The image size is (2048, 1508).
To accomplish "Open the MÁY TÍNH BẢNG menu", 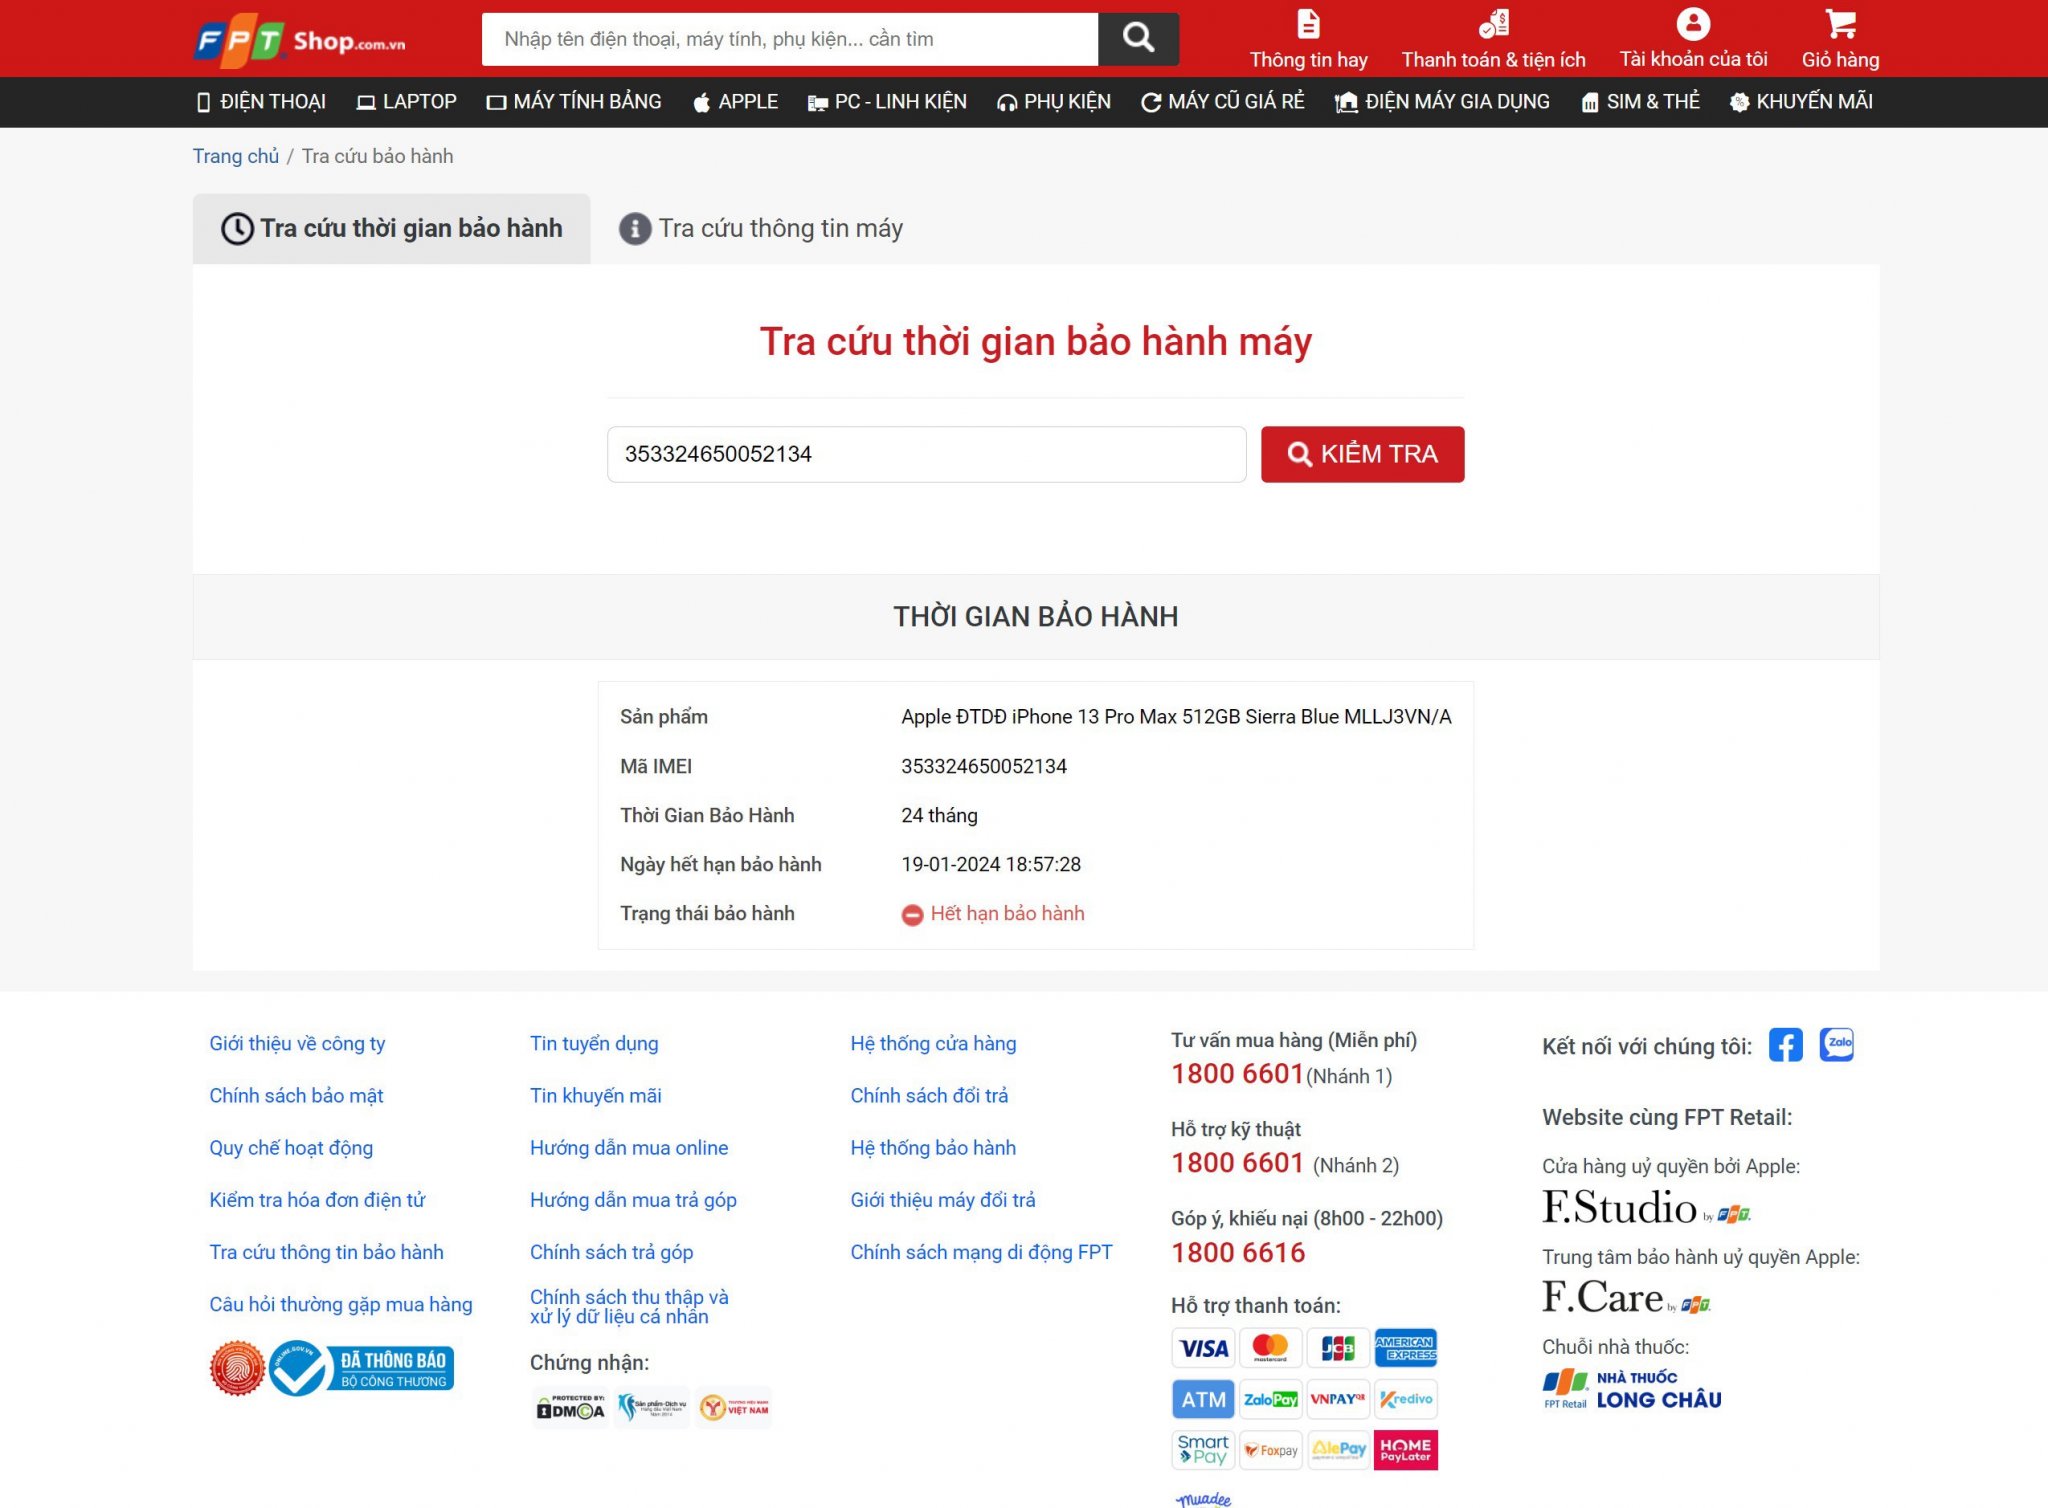I will tap(574, 102).
